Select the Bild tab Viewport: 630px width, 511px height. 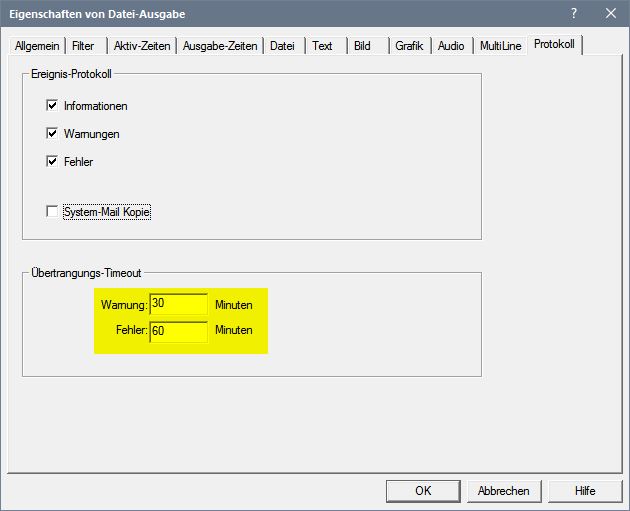362,46
